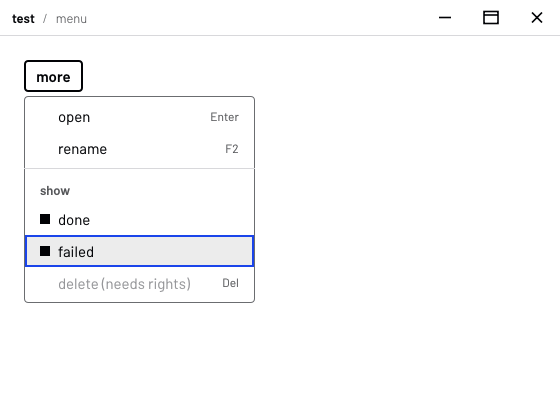Screen dimensions: 560x420
Task: Click the 'menu' breadcrumb in title bar
Action: (x=71, y=19)
